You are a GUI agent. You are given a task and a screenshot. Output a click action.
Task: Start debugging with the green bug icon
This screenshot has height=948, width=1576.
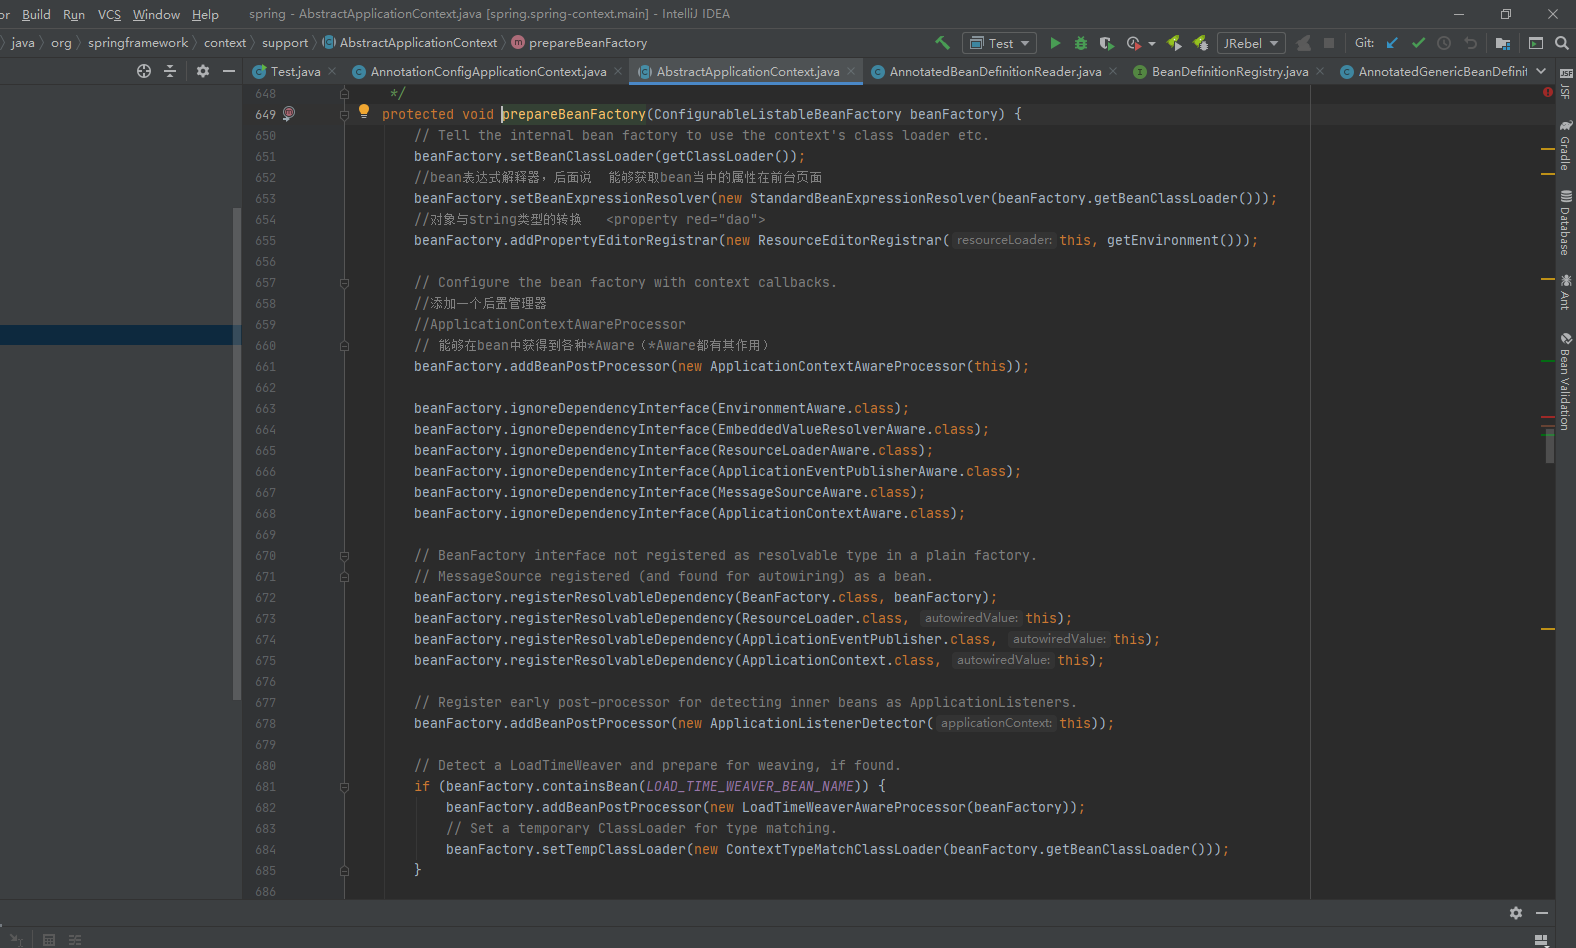[1081, 43]
